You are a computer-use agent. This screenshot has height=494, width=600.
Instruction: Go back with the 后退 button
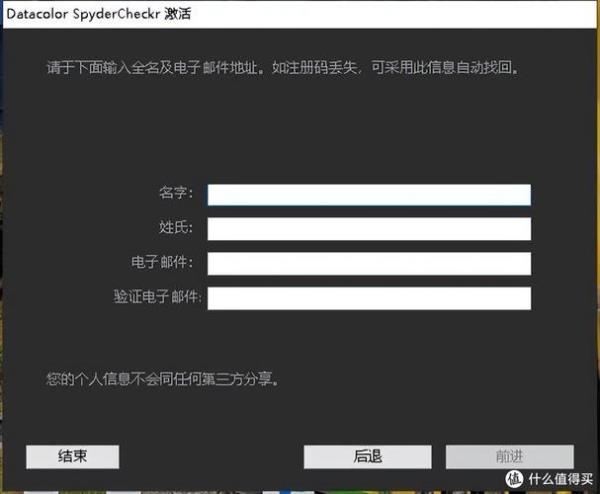pyautogui.click(x=368, y=457)
